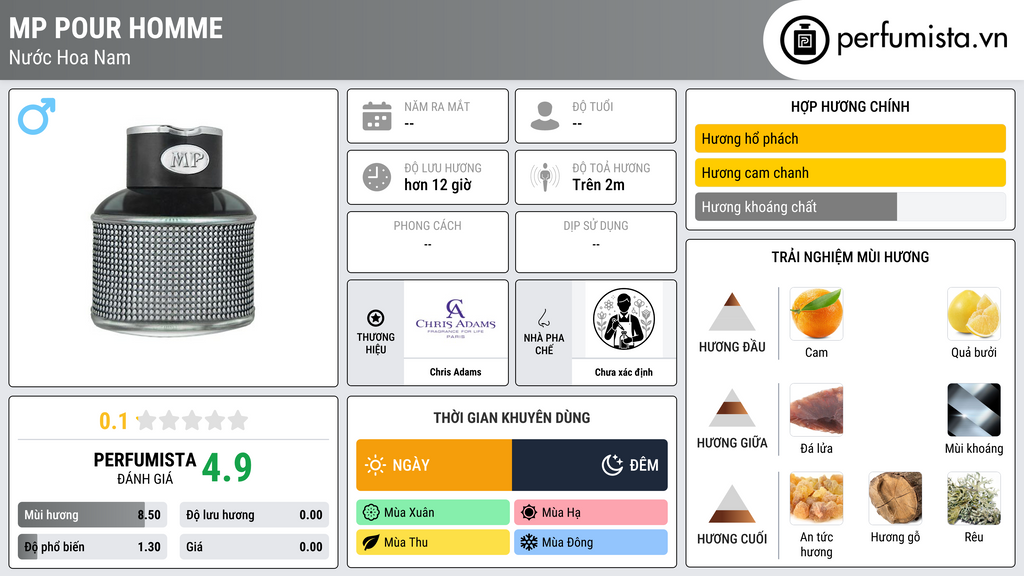Viewport: 1024px width, 576px height.
Task: Click the blue male gender symbol icon
Action: [x=37, y=116]
